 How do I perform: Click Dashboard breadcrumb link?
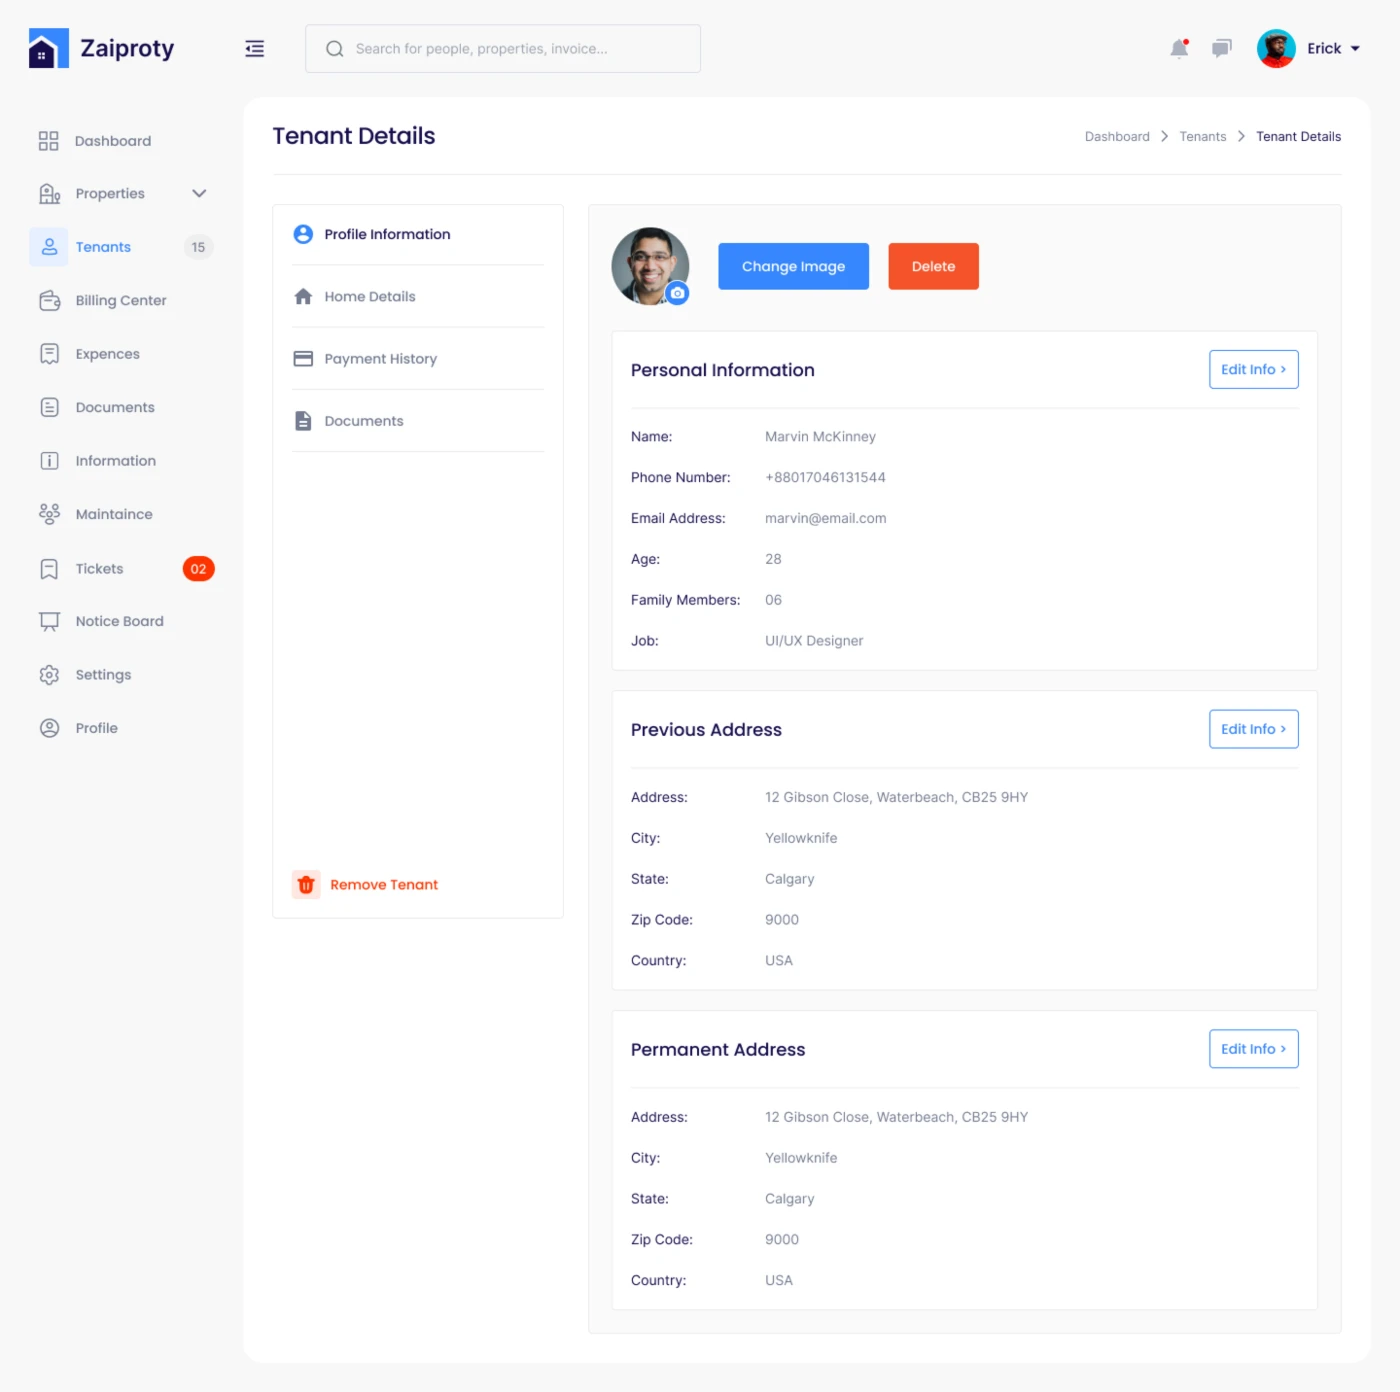click(1117, 137)
